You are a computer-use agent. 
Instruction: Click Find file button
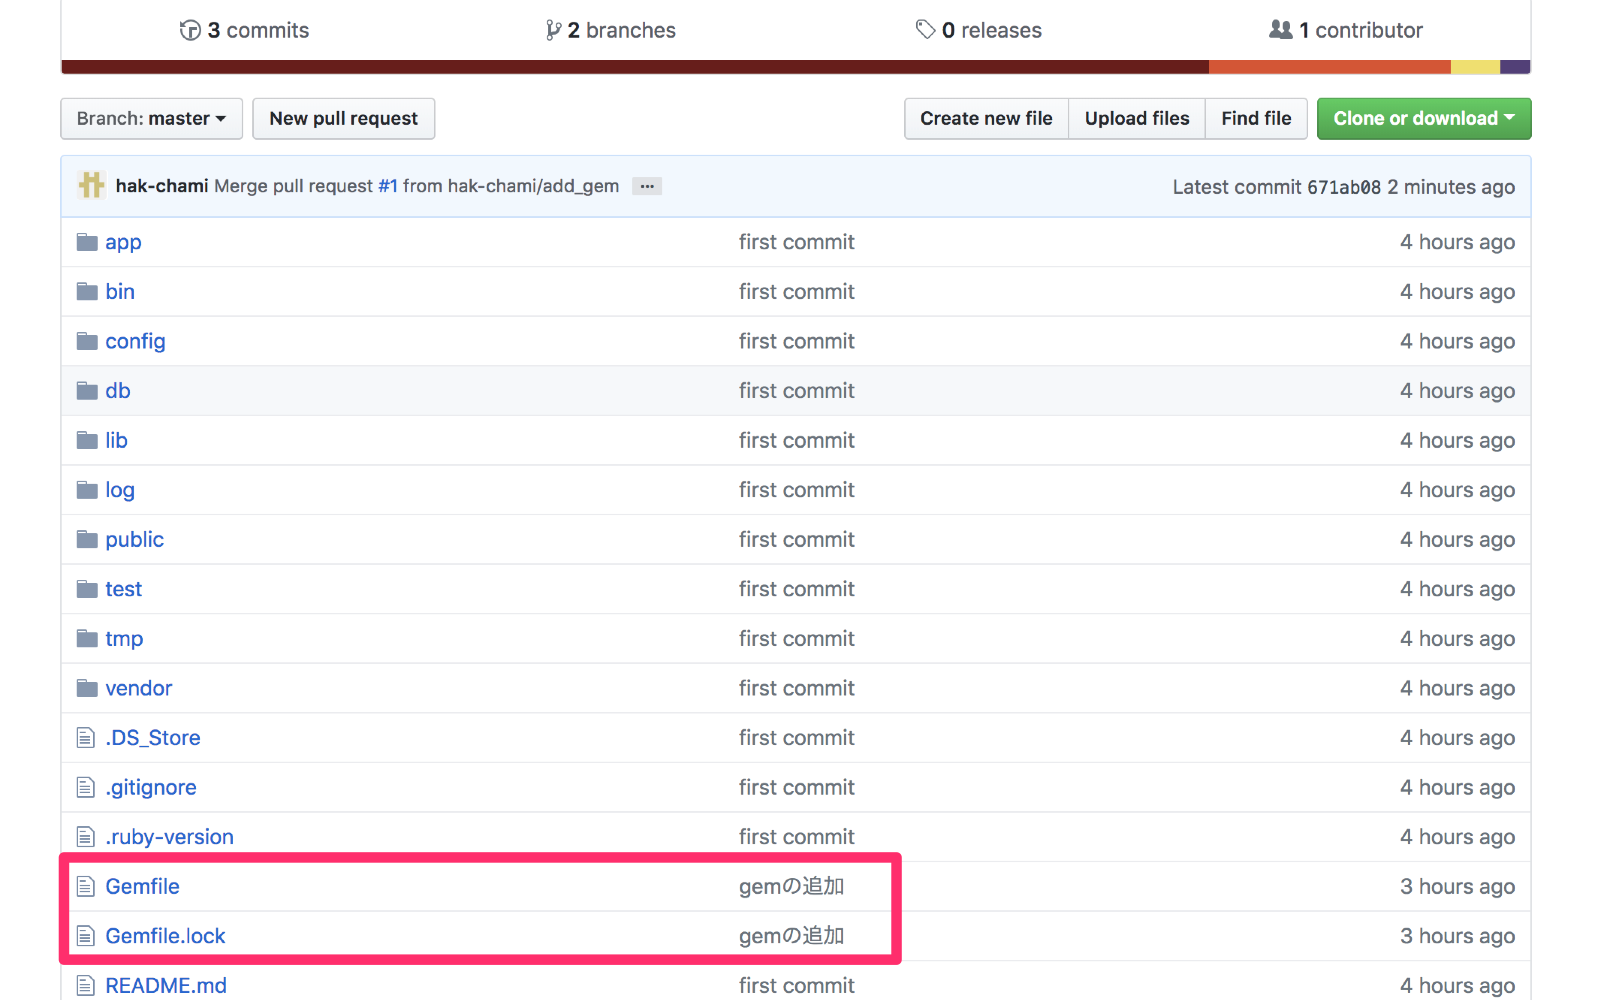tap(1256, 118)
